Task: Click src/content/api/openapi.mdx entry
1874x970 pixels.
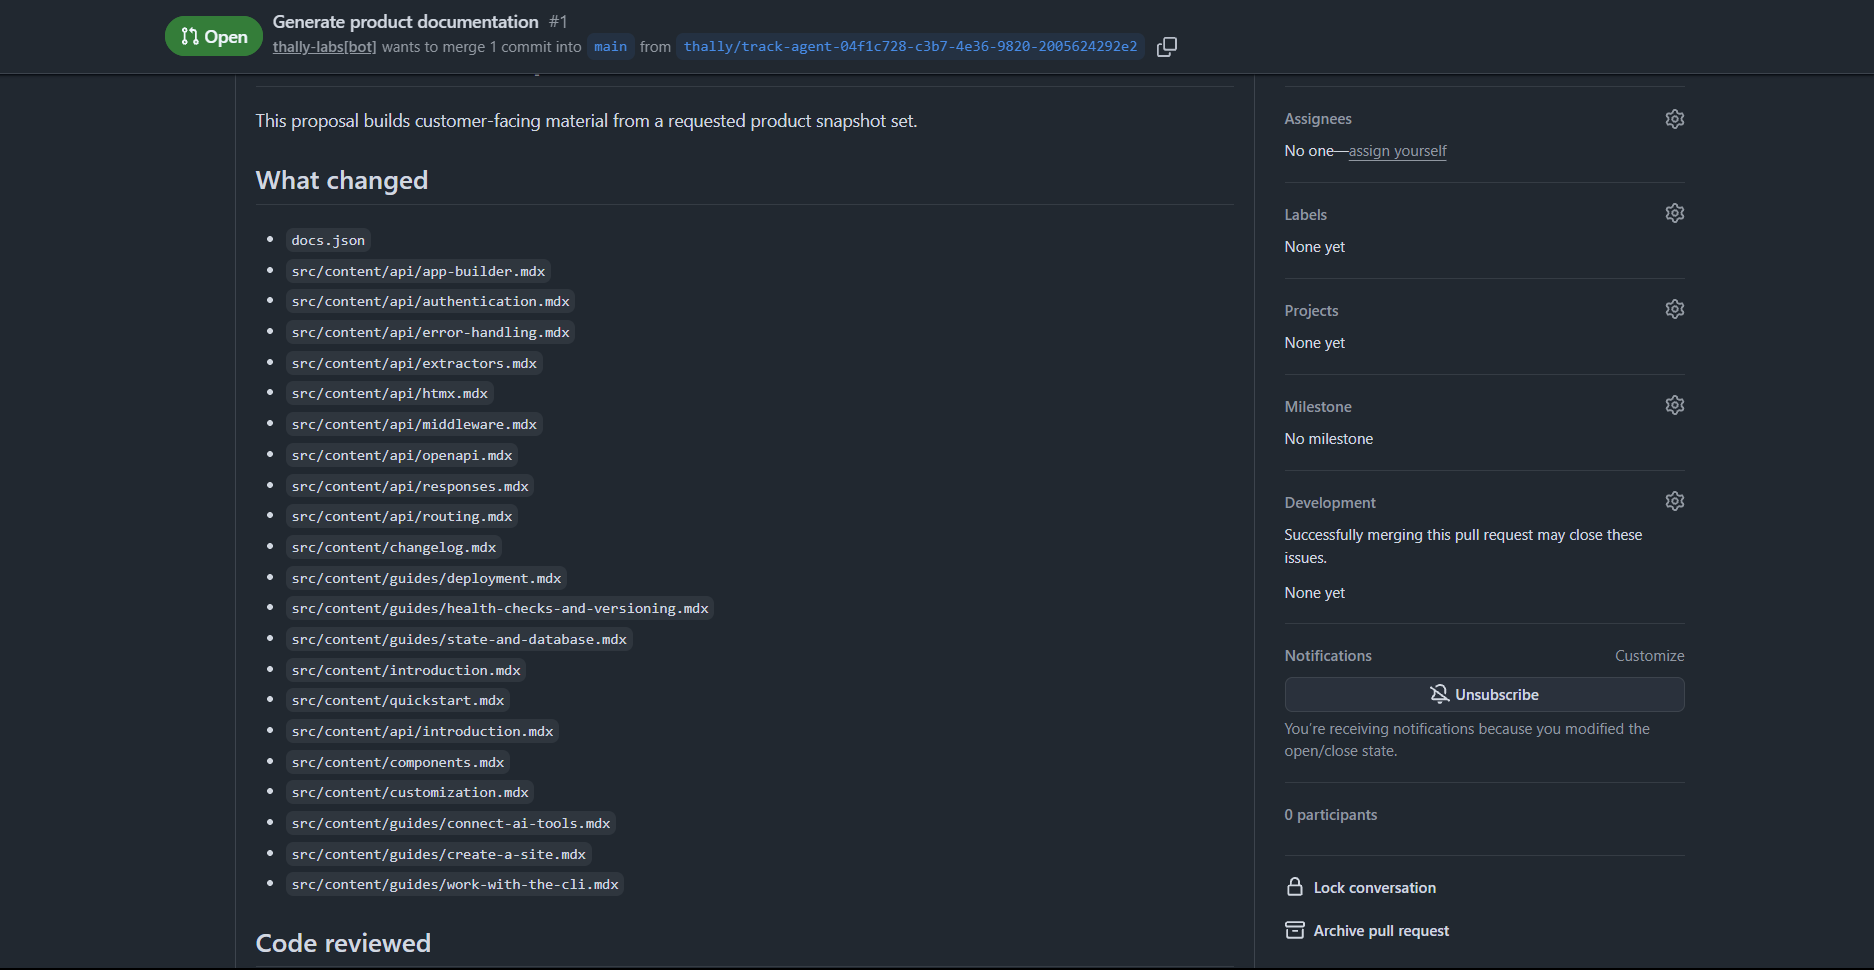Action: tap(402, 455)
